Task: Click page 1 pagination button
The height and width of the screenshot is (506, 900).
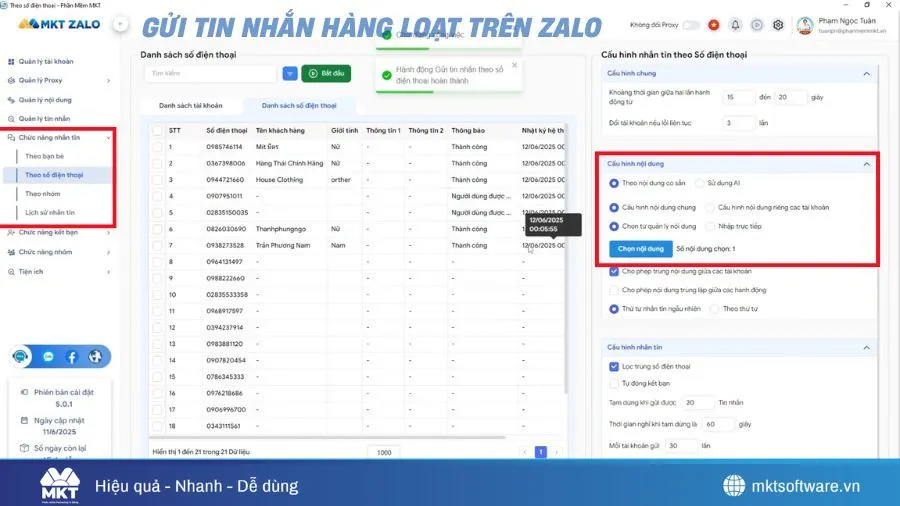Action: coord(541,452)
